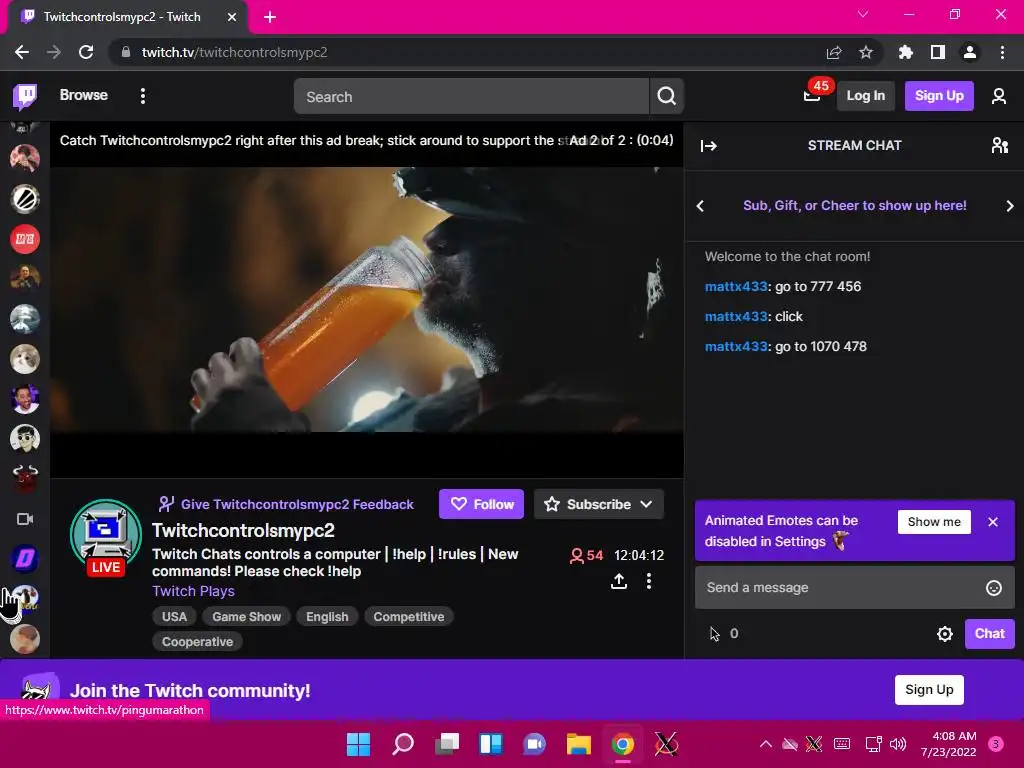Dismiss the Animated Emotes notice

coord(993,522)
